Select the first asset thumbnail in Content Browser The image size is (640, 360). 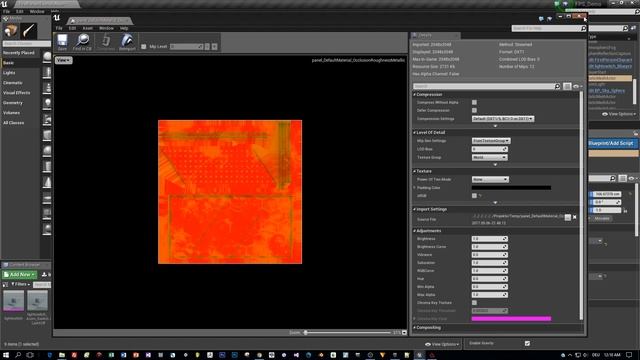(x=13, y=301)
